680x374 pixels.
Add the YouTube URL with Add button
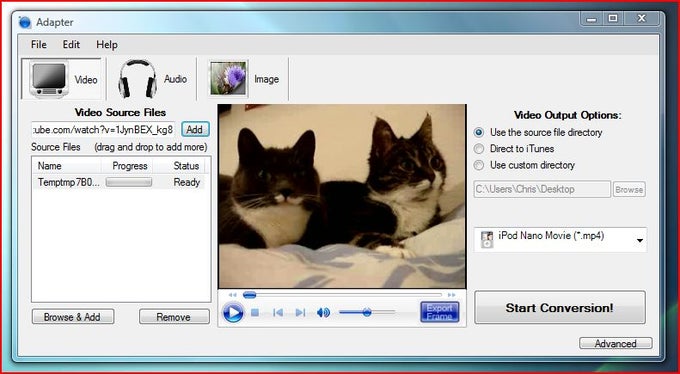(195, 129)
